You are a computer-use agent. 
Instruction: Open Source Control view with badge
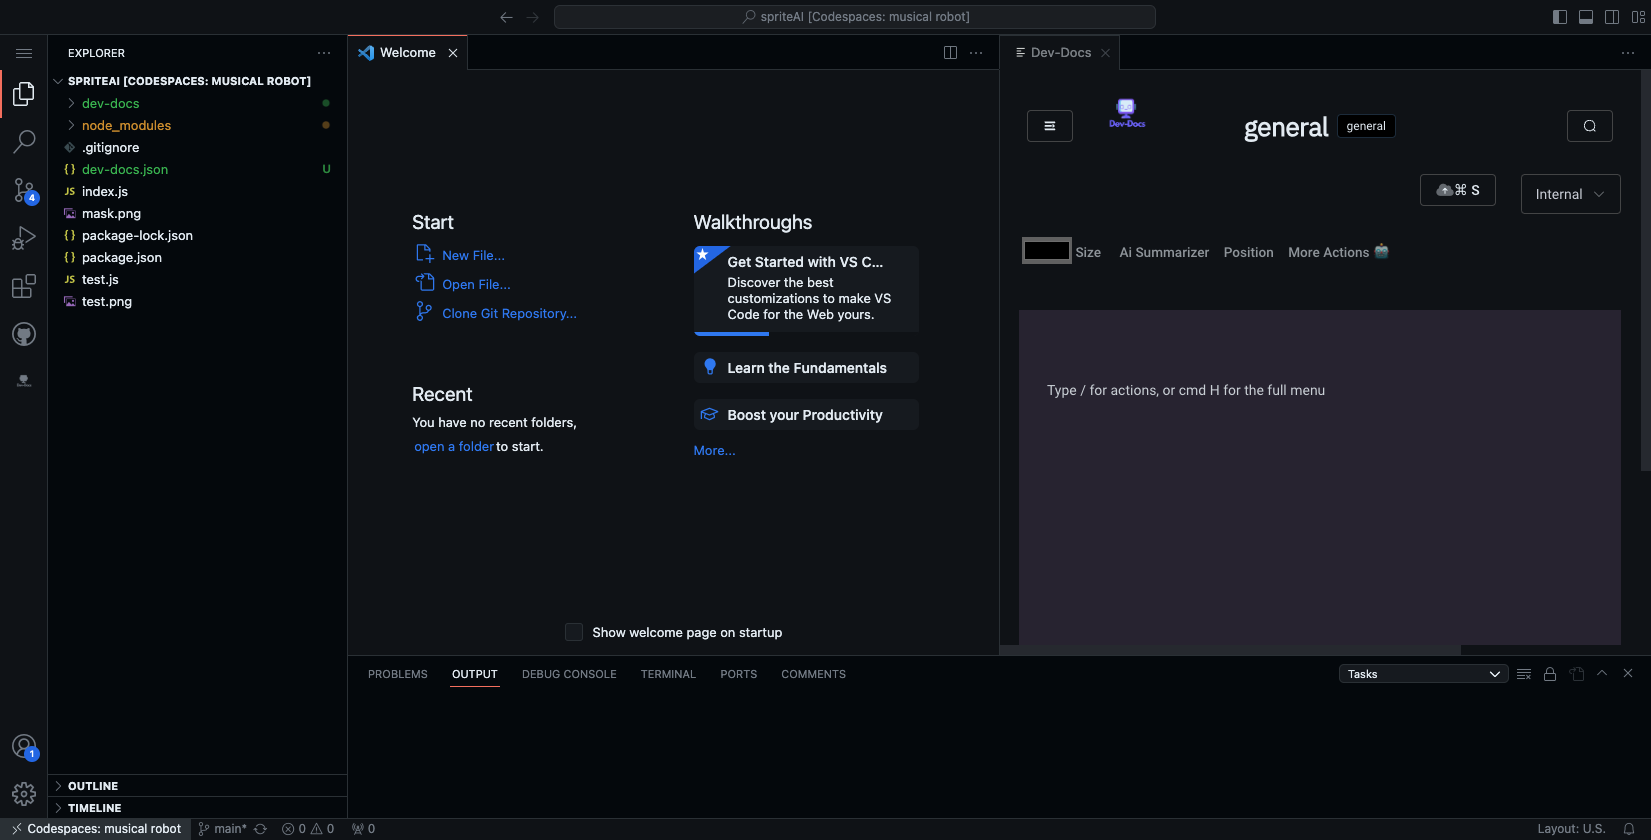(24, 190)
